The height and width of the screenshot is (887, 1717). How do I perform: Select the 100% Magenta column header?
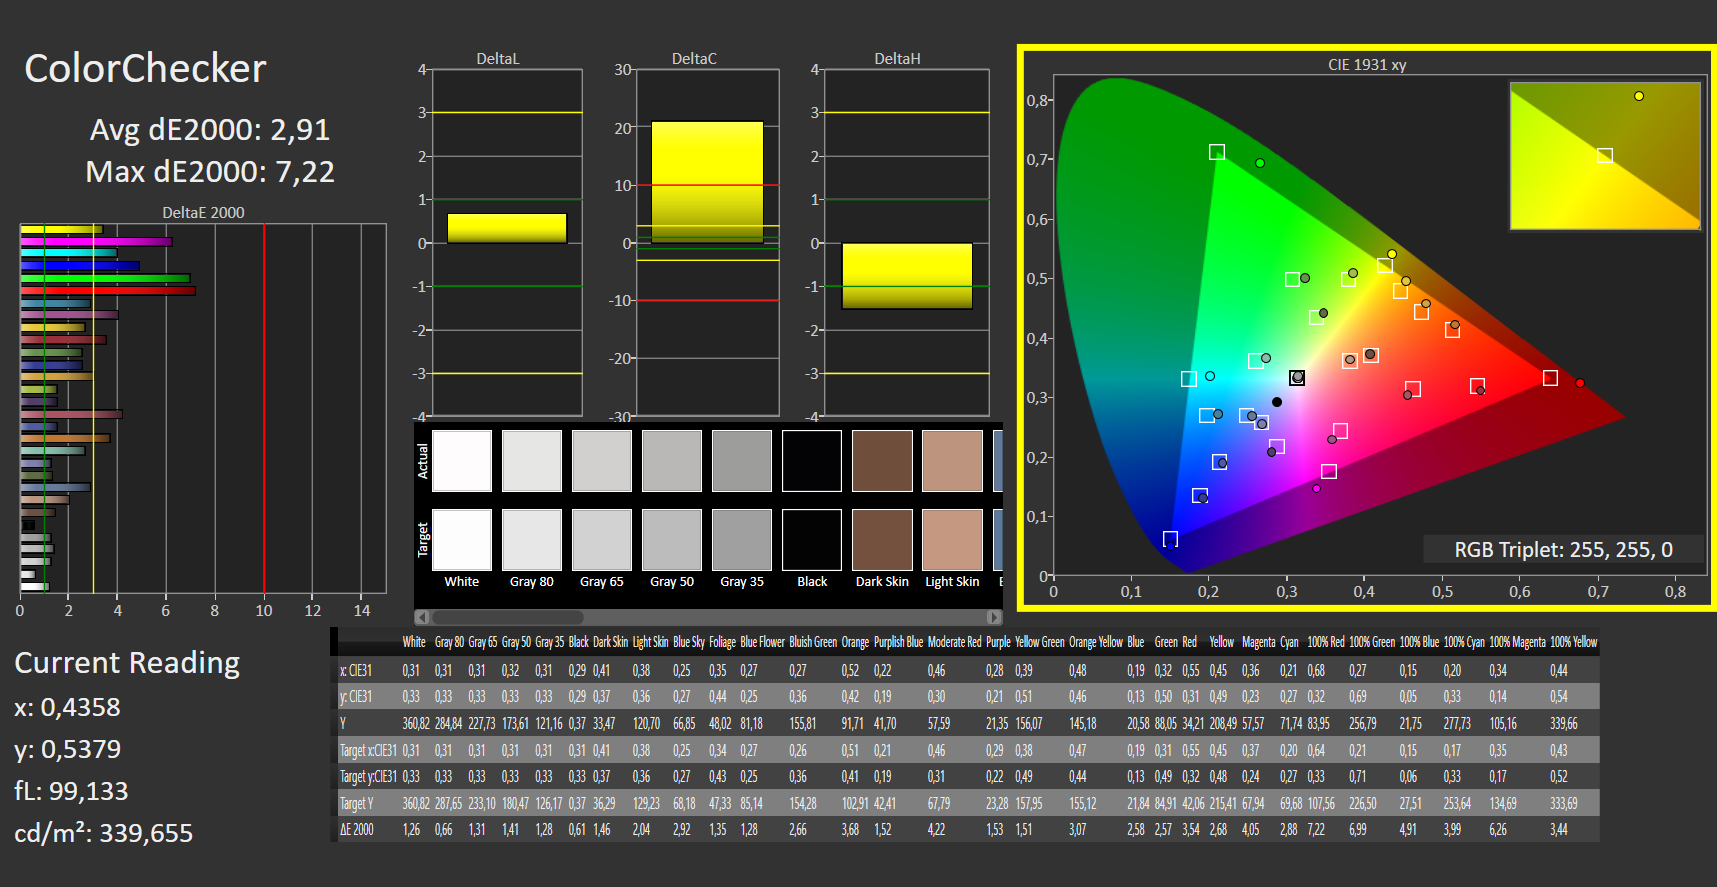1517,642
